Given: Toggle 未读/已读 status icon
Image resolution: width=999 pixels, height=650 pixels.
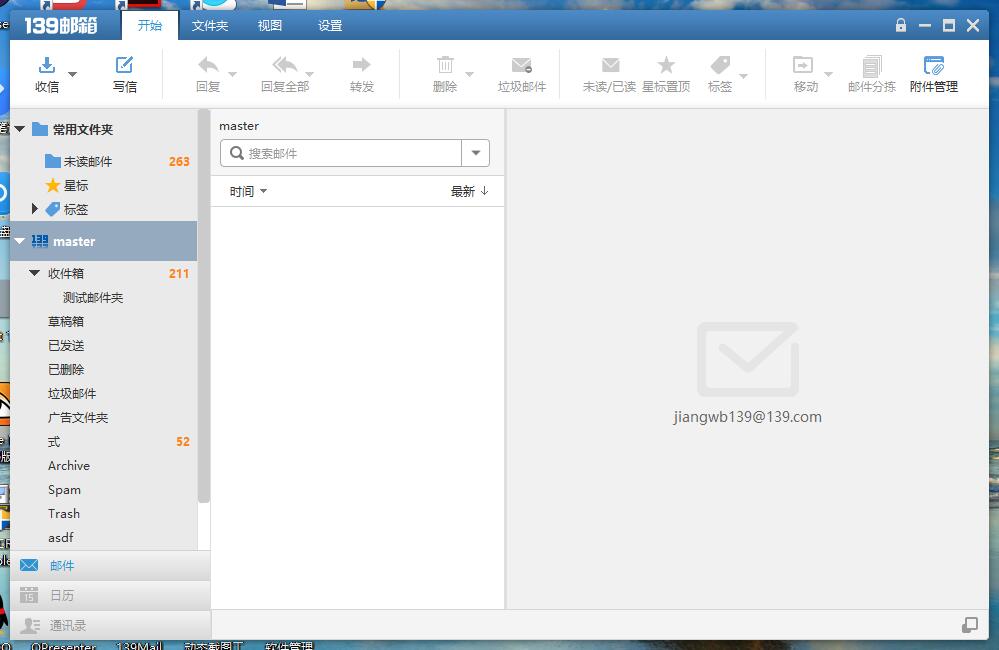Looking at the screenshot, I should click(x=610, y=65).
